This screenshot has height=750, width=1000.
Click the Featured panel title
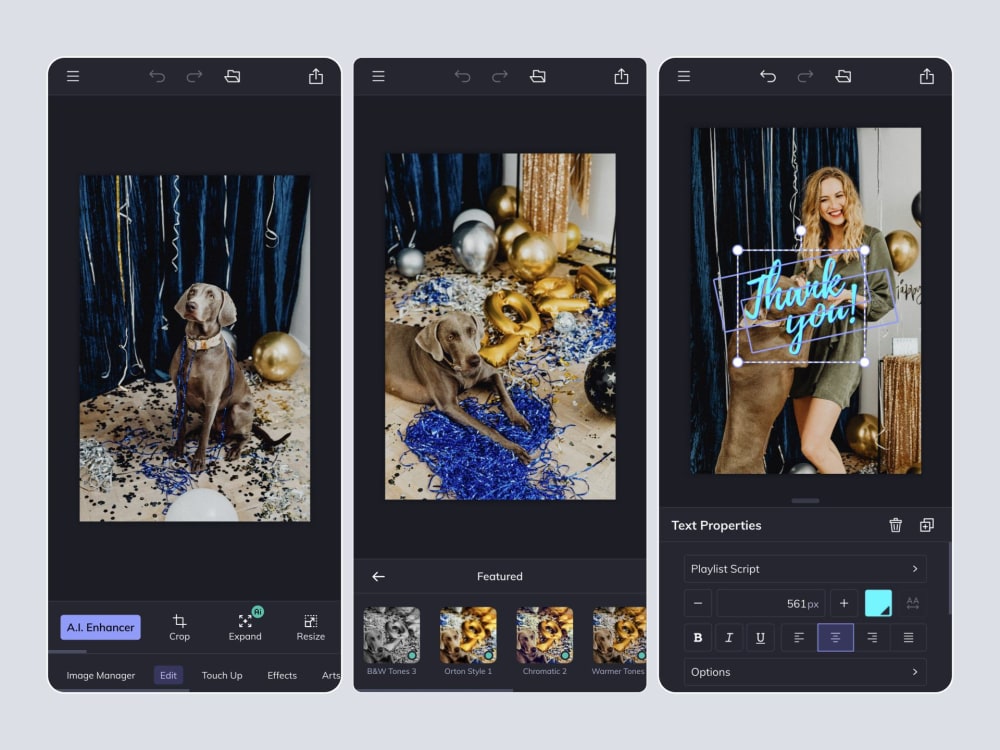499,577
